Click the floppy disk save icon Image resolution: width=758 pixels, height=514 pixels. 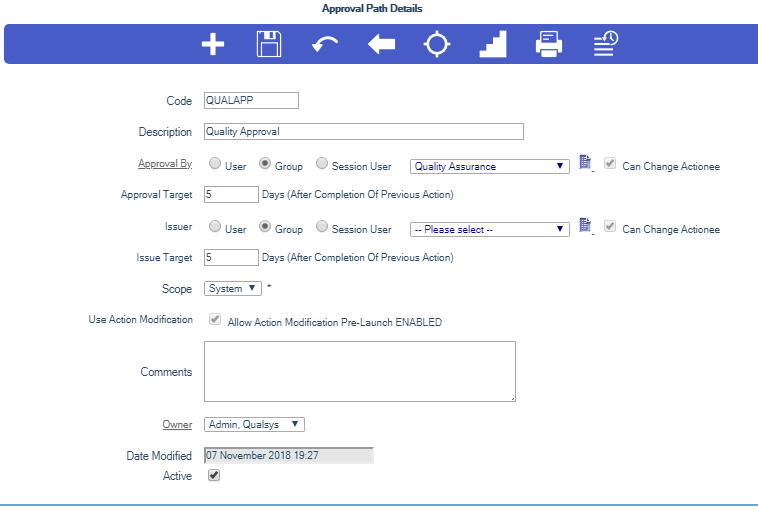[269, 45]
